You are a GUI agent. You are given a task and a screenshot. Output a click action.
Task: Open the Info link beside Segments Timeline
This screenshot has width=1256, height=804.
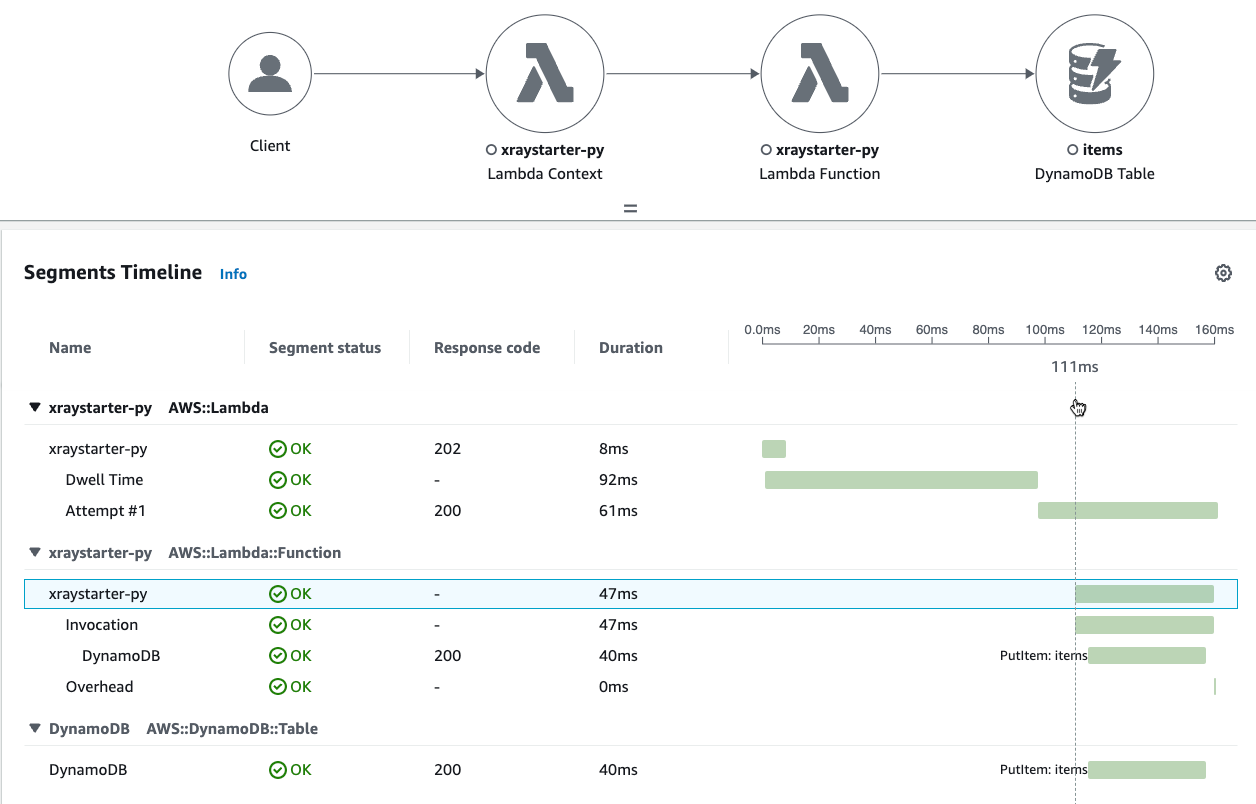pyautogui.click(x=233, y=274)
